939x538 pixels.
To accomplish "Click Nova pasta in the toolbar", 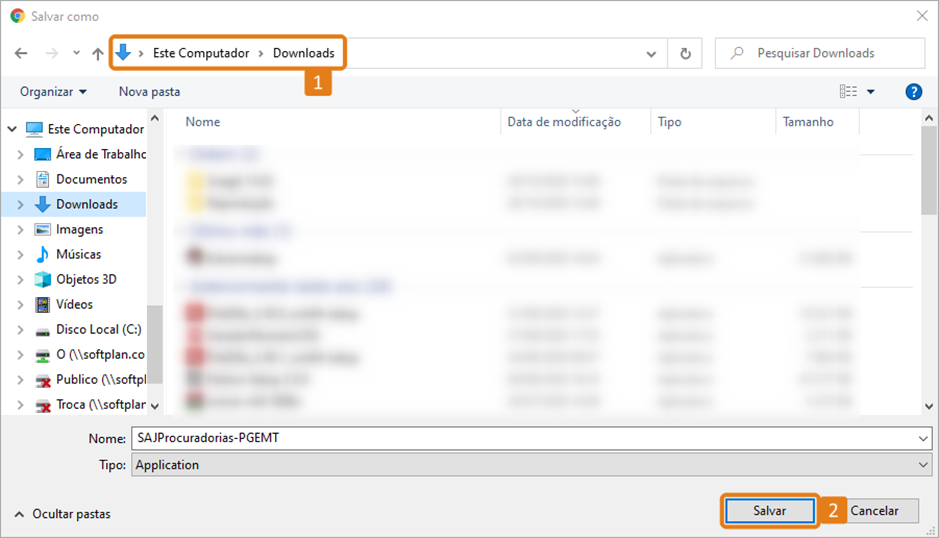I will pos(149,91).
